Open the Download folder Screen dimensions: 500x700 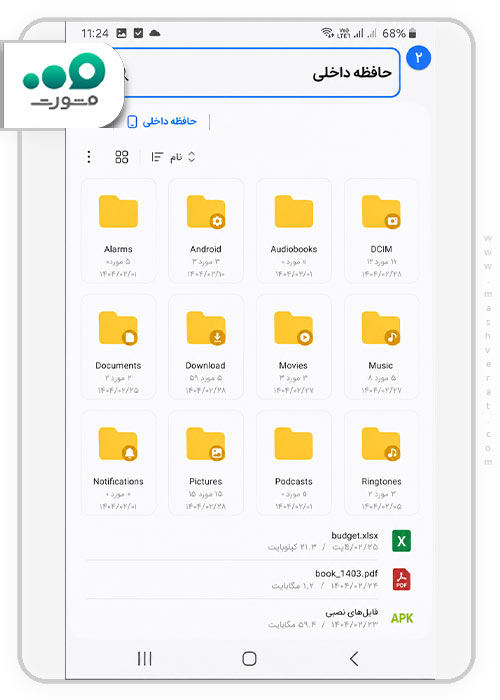[x=206, y=346]
